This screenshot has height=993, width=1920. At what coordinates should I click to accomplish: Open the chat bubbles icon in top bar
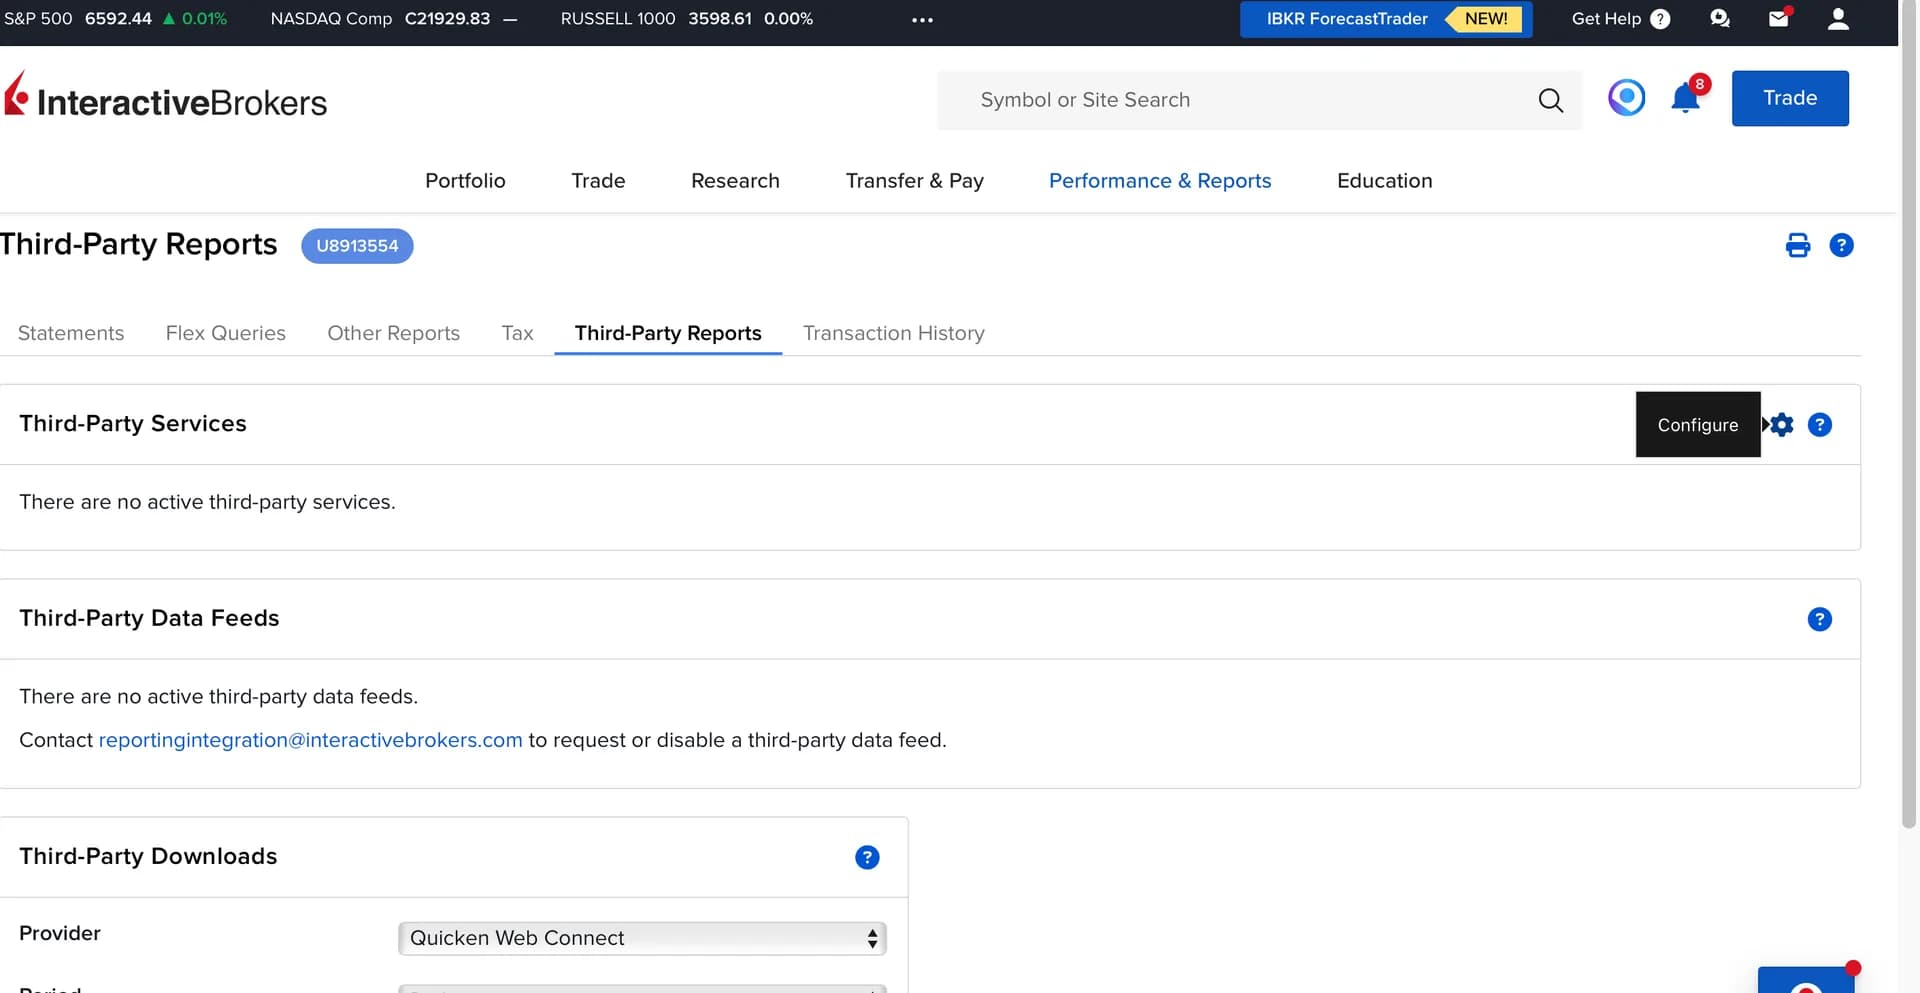tap(1720, 19)
